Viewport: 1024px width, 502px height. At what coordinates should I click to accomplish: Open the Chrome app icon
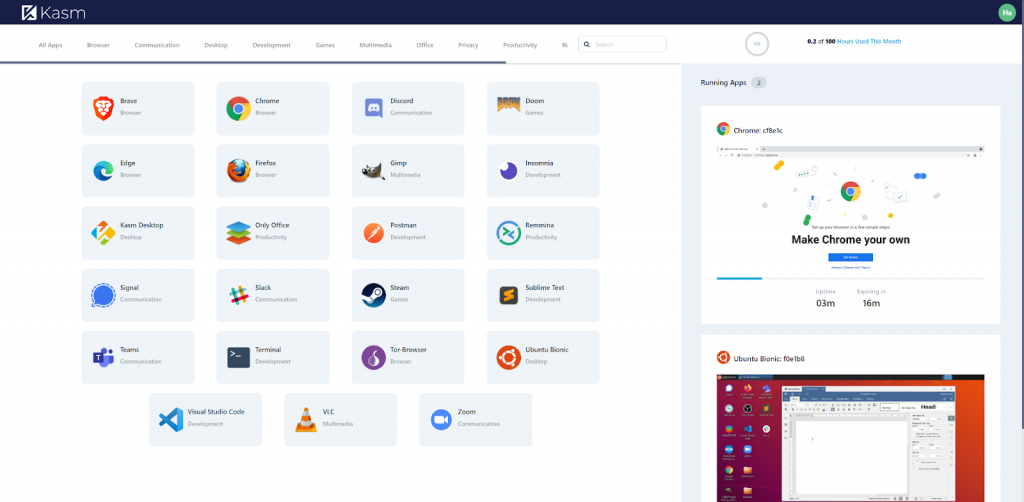pyautogui.click(x=238, y=108)
